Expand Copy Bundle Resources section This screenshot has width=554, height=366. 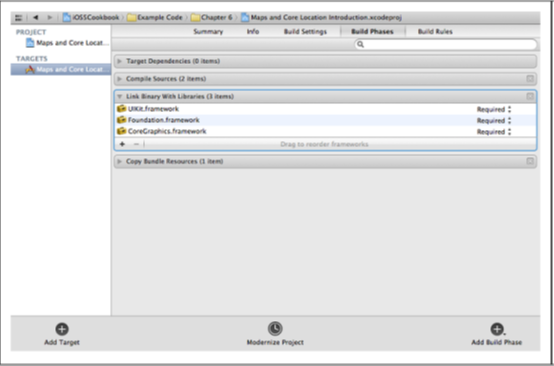120,161
